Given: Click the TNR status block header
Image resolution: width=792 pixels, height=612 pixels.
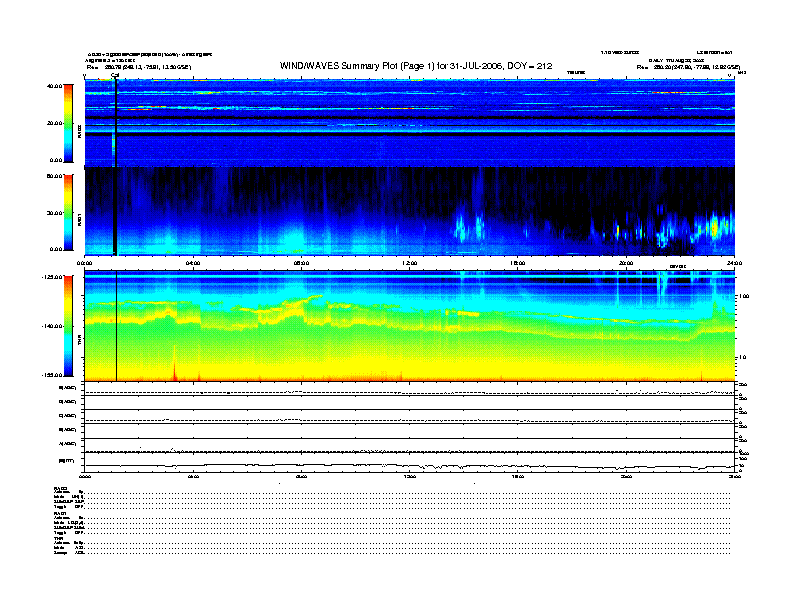Looking at the screenshot, I should coord(58,537).
